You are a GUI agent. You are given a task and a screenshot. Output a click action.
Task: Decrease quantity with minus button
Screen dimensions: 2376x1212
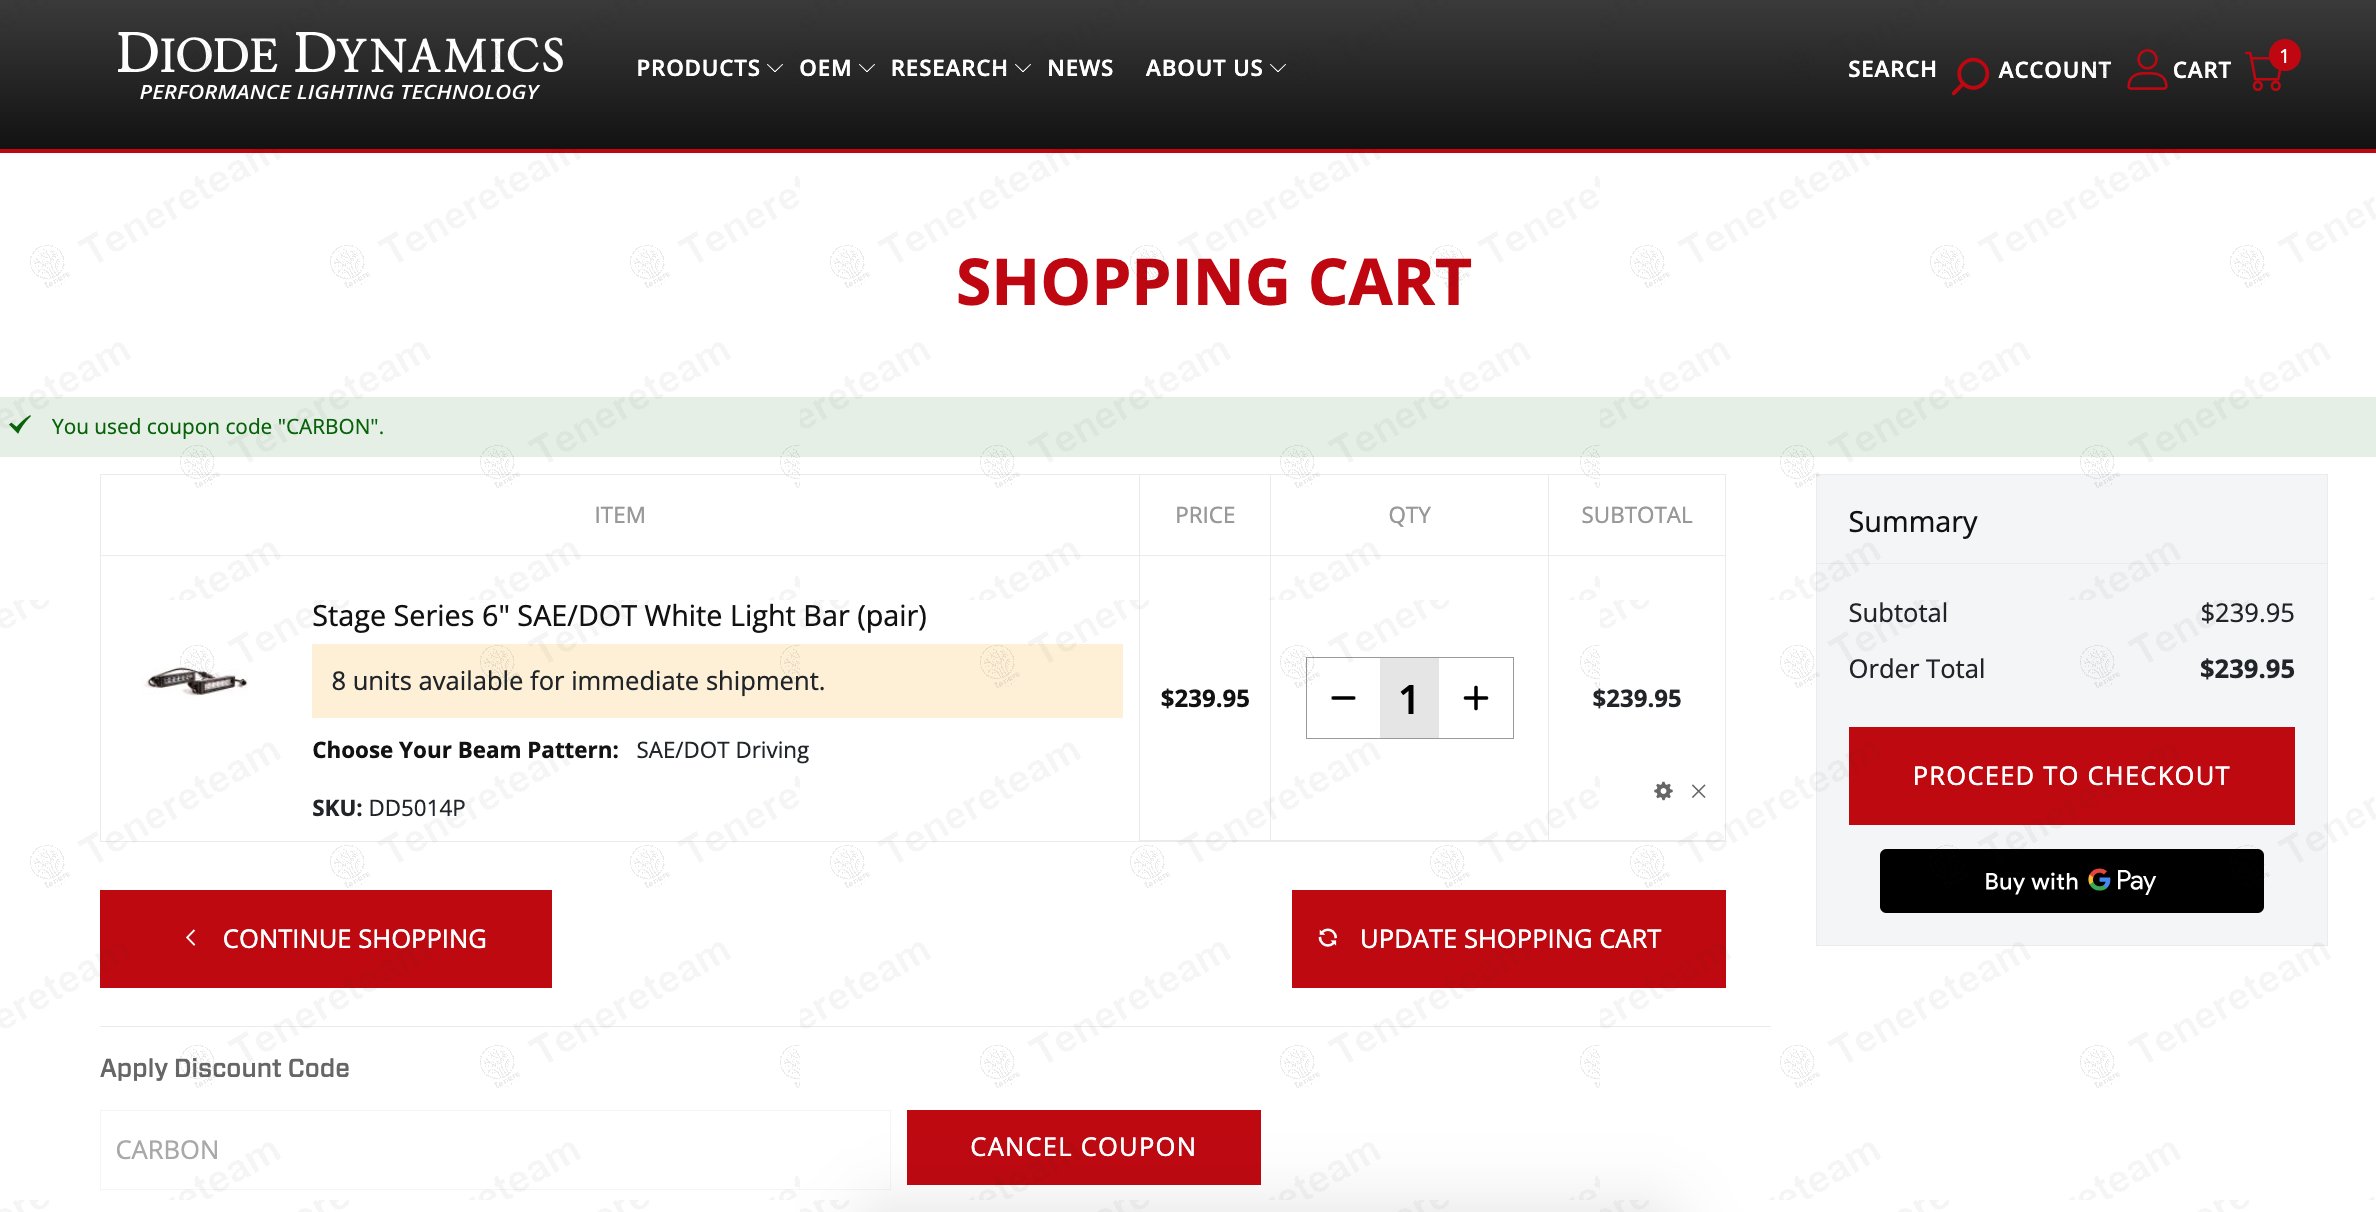(x=1343, y=698)
